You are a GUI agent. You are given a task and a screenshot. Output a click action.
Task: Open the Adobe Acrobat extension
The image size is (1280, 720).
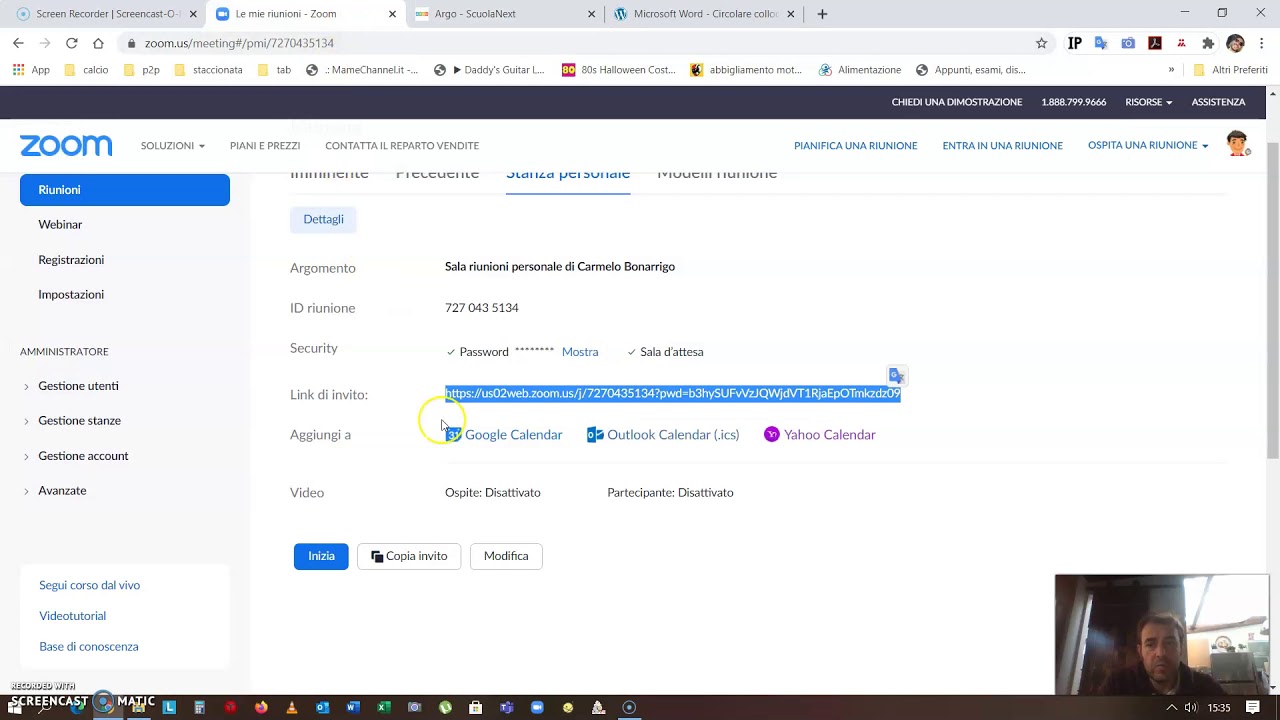1155,43
